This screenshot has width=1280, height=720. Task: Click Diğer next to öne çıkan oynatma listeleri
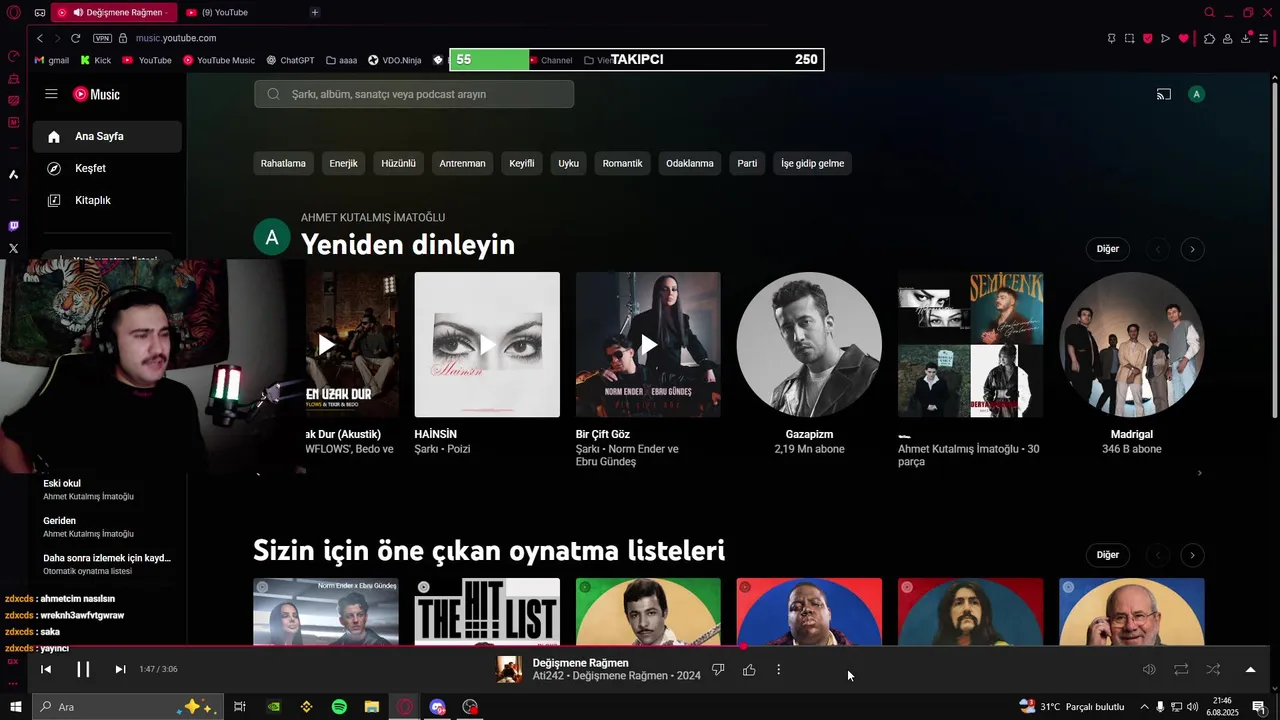(x=1108, y=555)
